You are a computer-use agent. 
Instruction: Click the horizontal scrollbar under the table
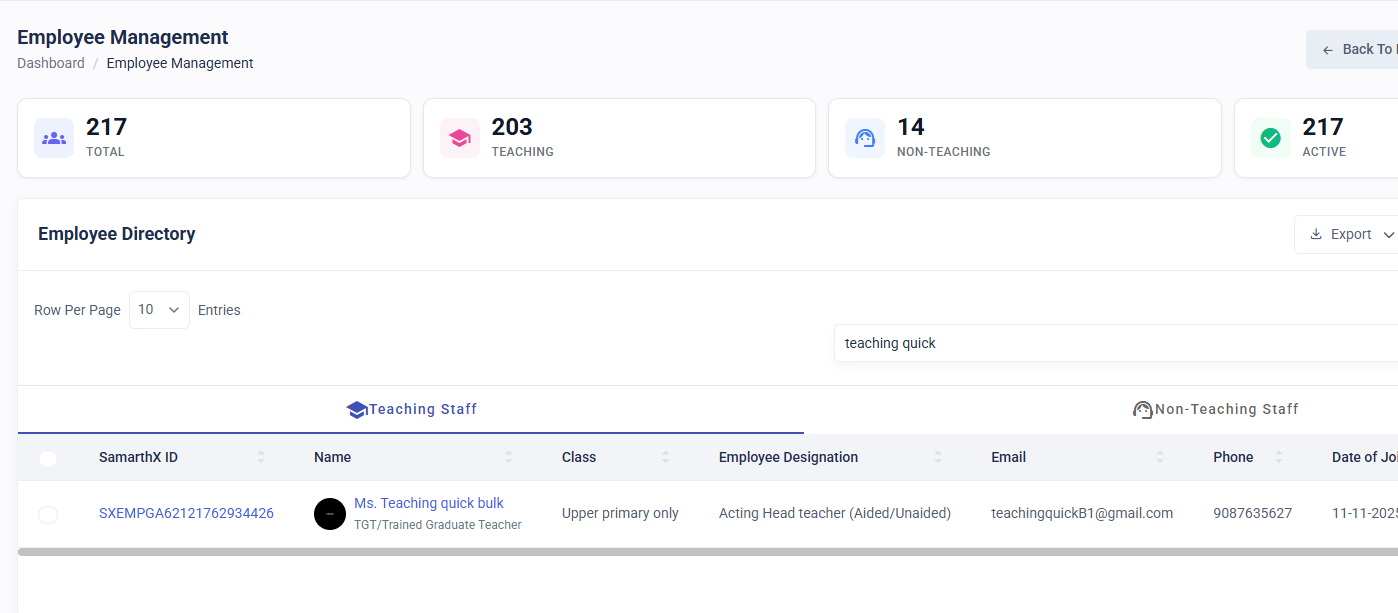(708, 551)
